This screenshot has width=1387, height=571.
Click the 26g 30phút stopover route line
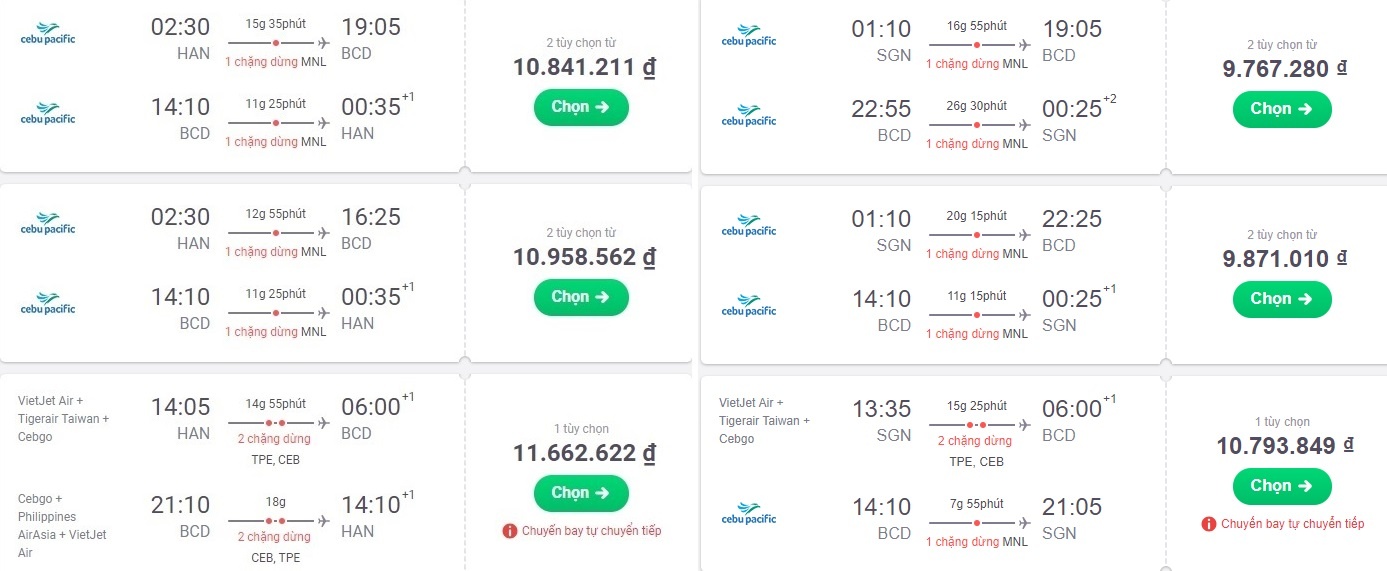(x=979, y=125)
